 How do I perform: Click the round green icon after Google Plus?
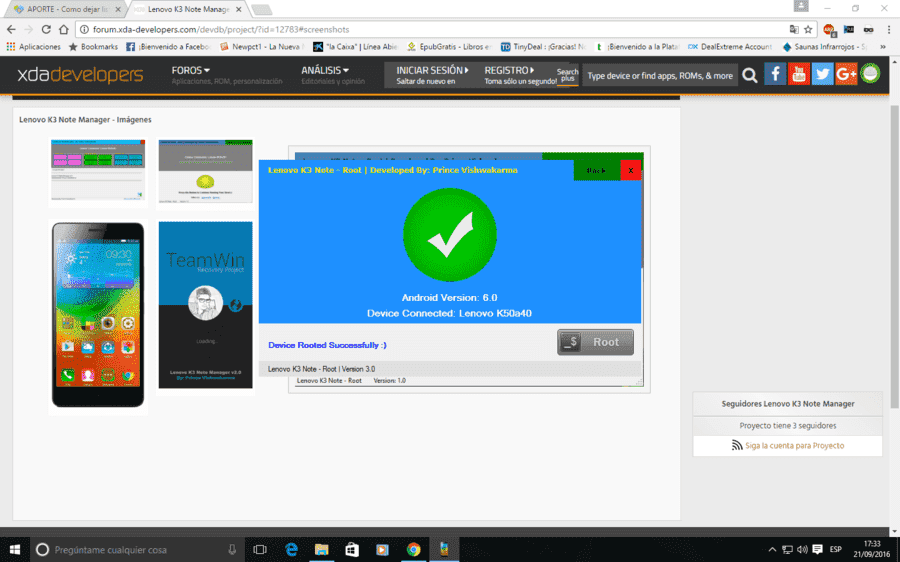870,73
